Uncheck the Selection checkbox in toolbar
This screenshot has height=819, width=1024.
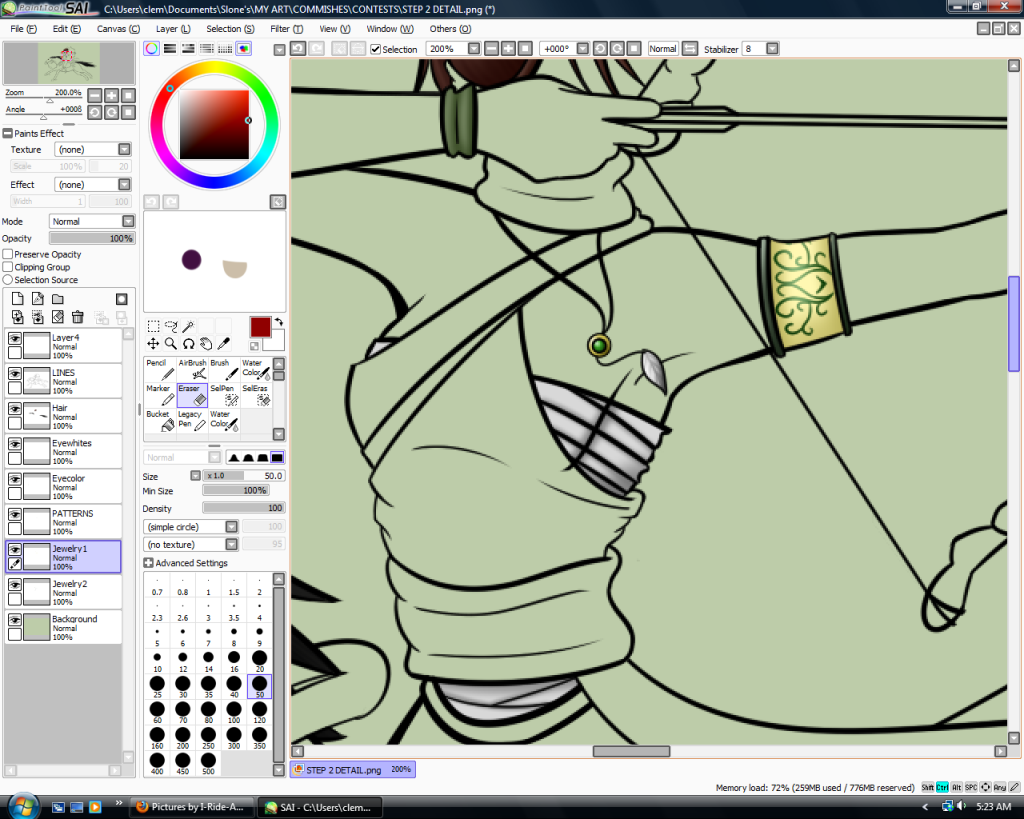(375, 49)
